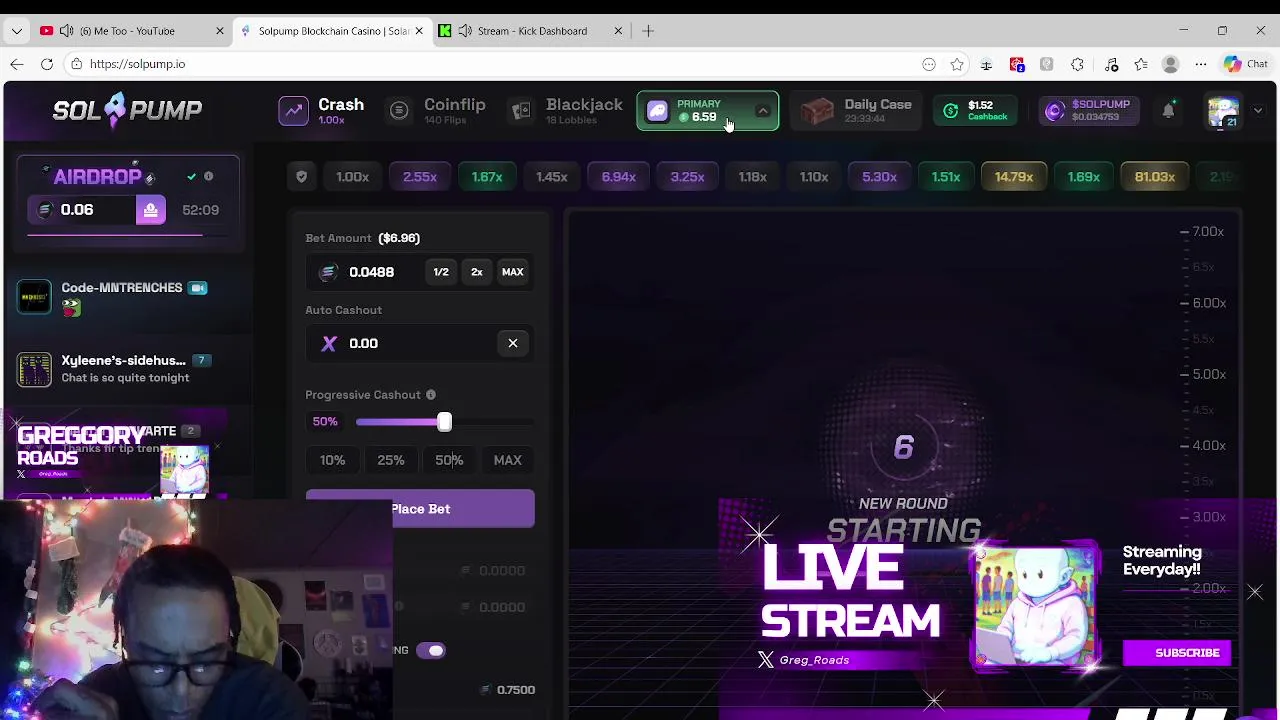Screen dimensions: 1280x720
Task: Click the video camera badge next to Code-MNTRENCHES
Action: point(198,288)
